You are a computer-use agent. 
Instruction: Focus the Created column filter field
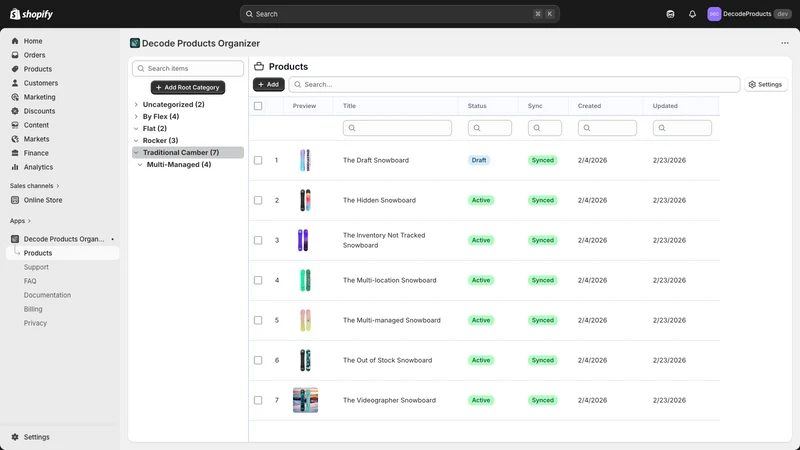click(x=607, y=128)
